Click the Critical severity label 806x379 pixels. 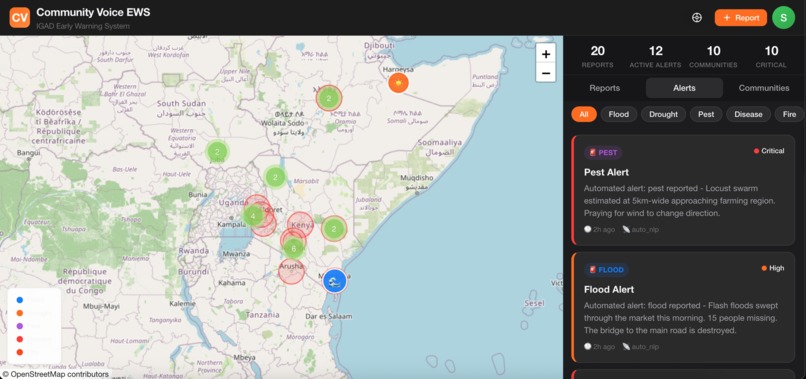click(769, 151)
